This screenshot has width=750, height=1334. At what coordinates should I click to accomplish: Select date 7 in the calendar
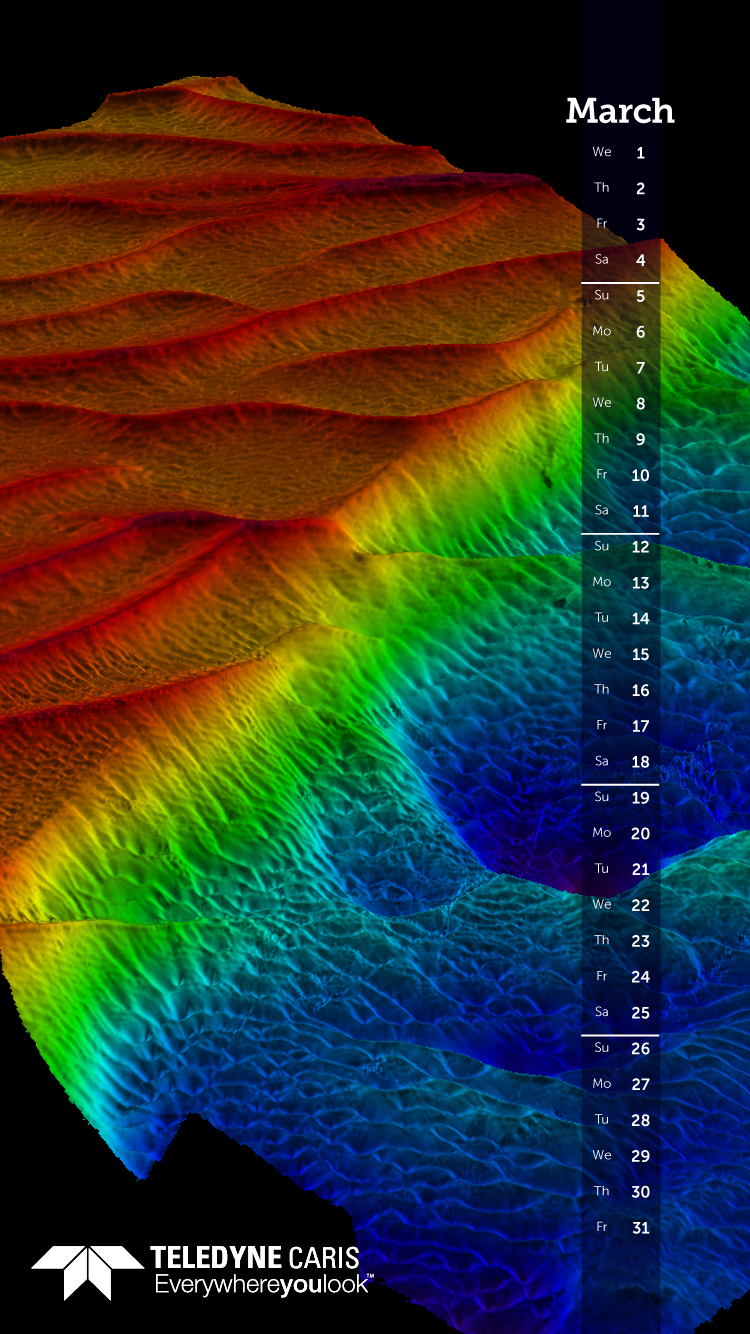[x=641, y=368]
